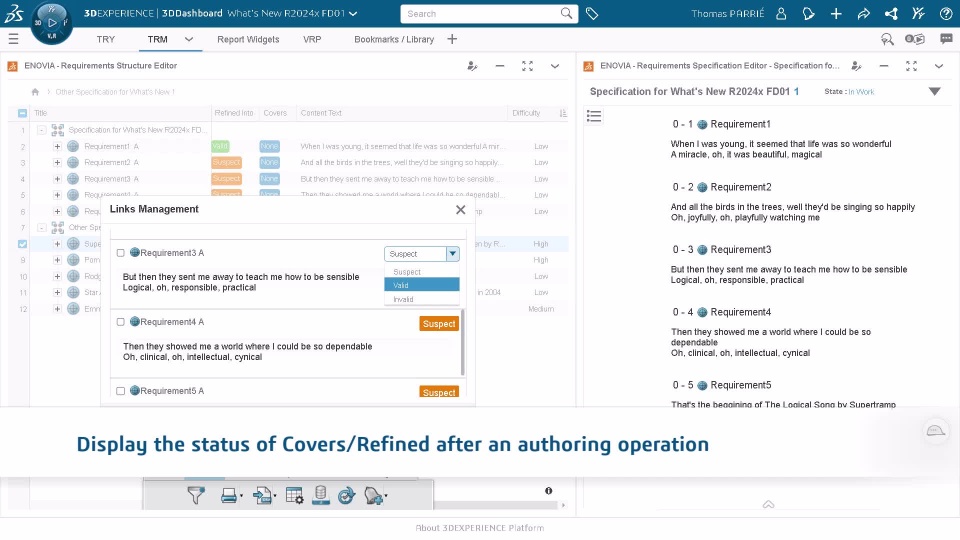Uncheck the selected row 8 checkbox
960x540 pixels.
23,244
